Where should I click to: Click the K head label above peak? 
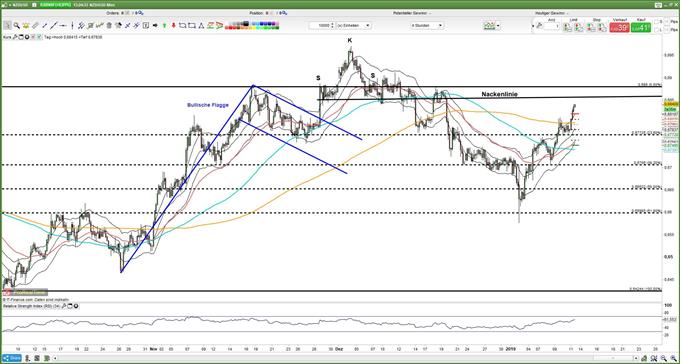pyautogui.click(x=350, y=40)
